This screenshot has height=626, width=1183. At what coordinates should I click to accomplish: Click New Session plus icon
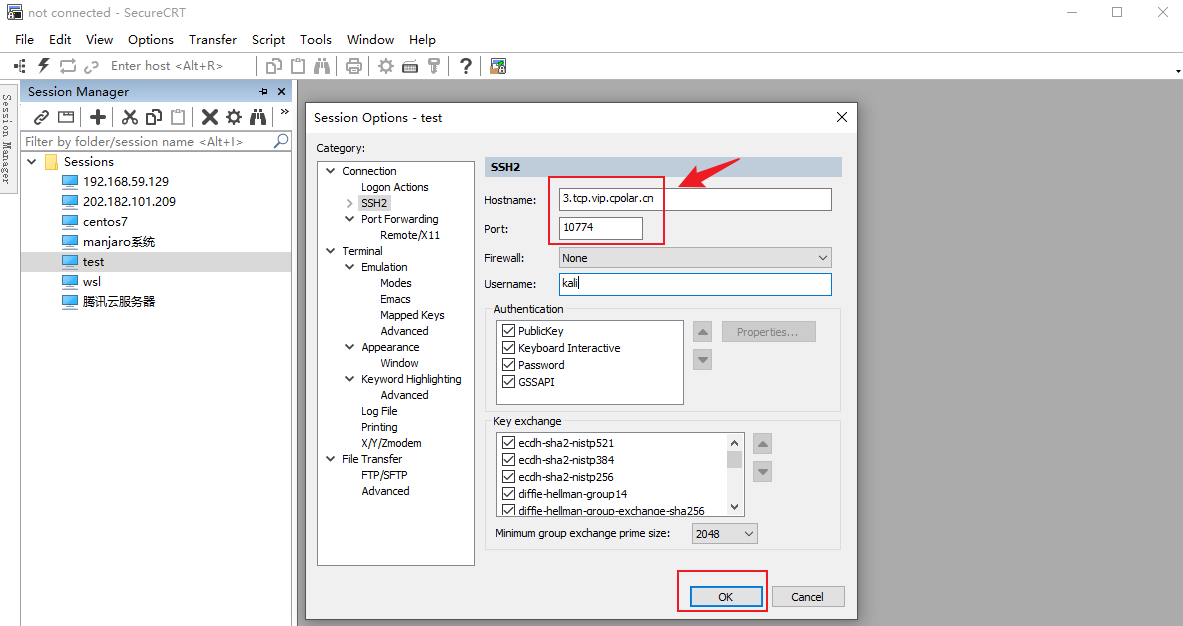pyautogui.click(x=97, y=117)
